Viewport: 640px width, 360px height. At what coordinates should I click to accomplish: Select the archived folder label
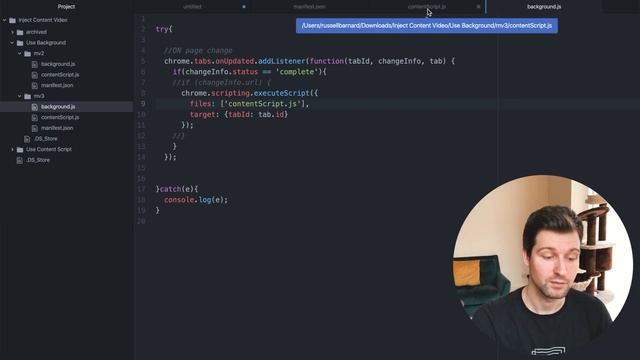pyautogui.click(x=36, y=32)
